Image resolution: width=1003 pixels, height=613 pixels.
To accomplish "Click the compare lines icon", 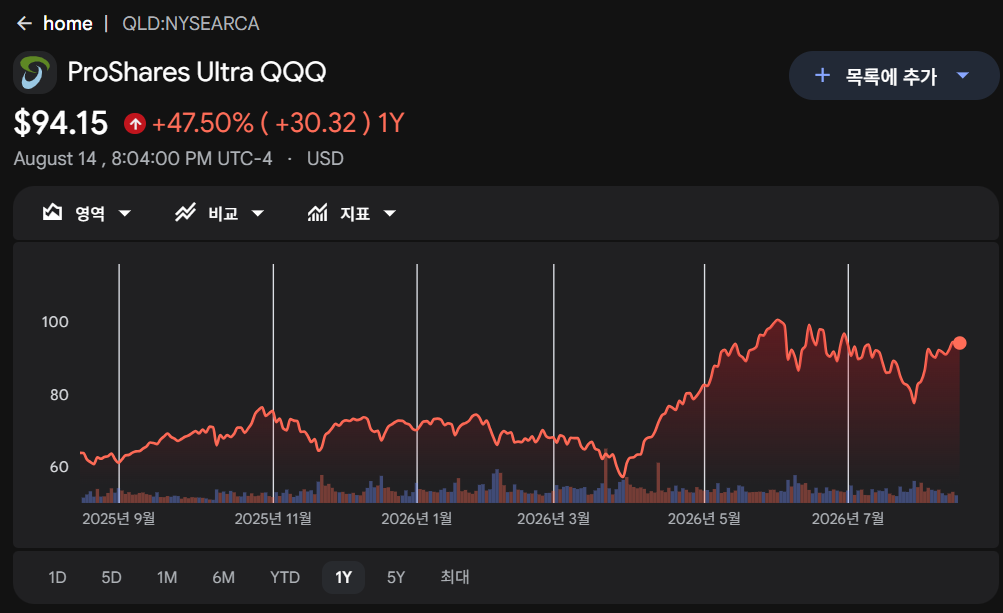I will tap(186, 212).
